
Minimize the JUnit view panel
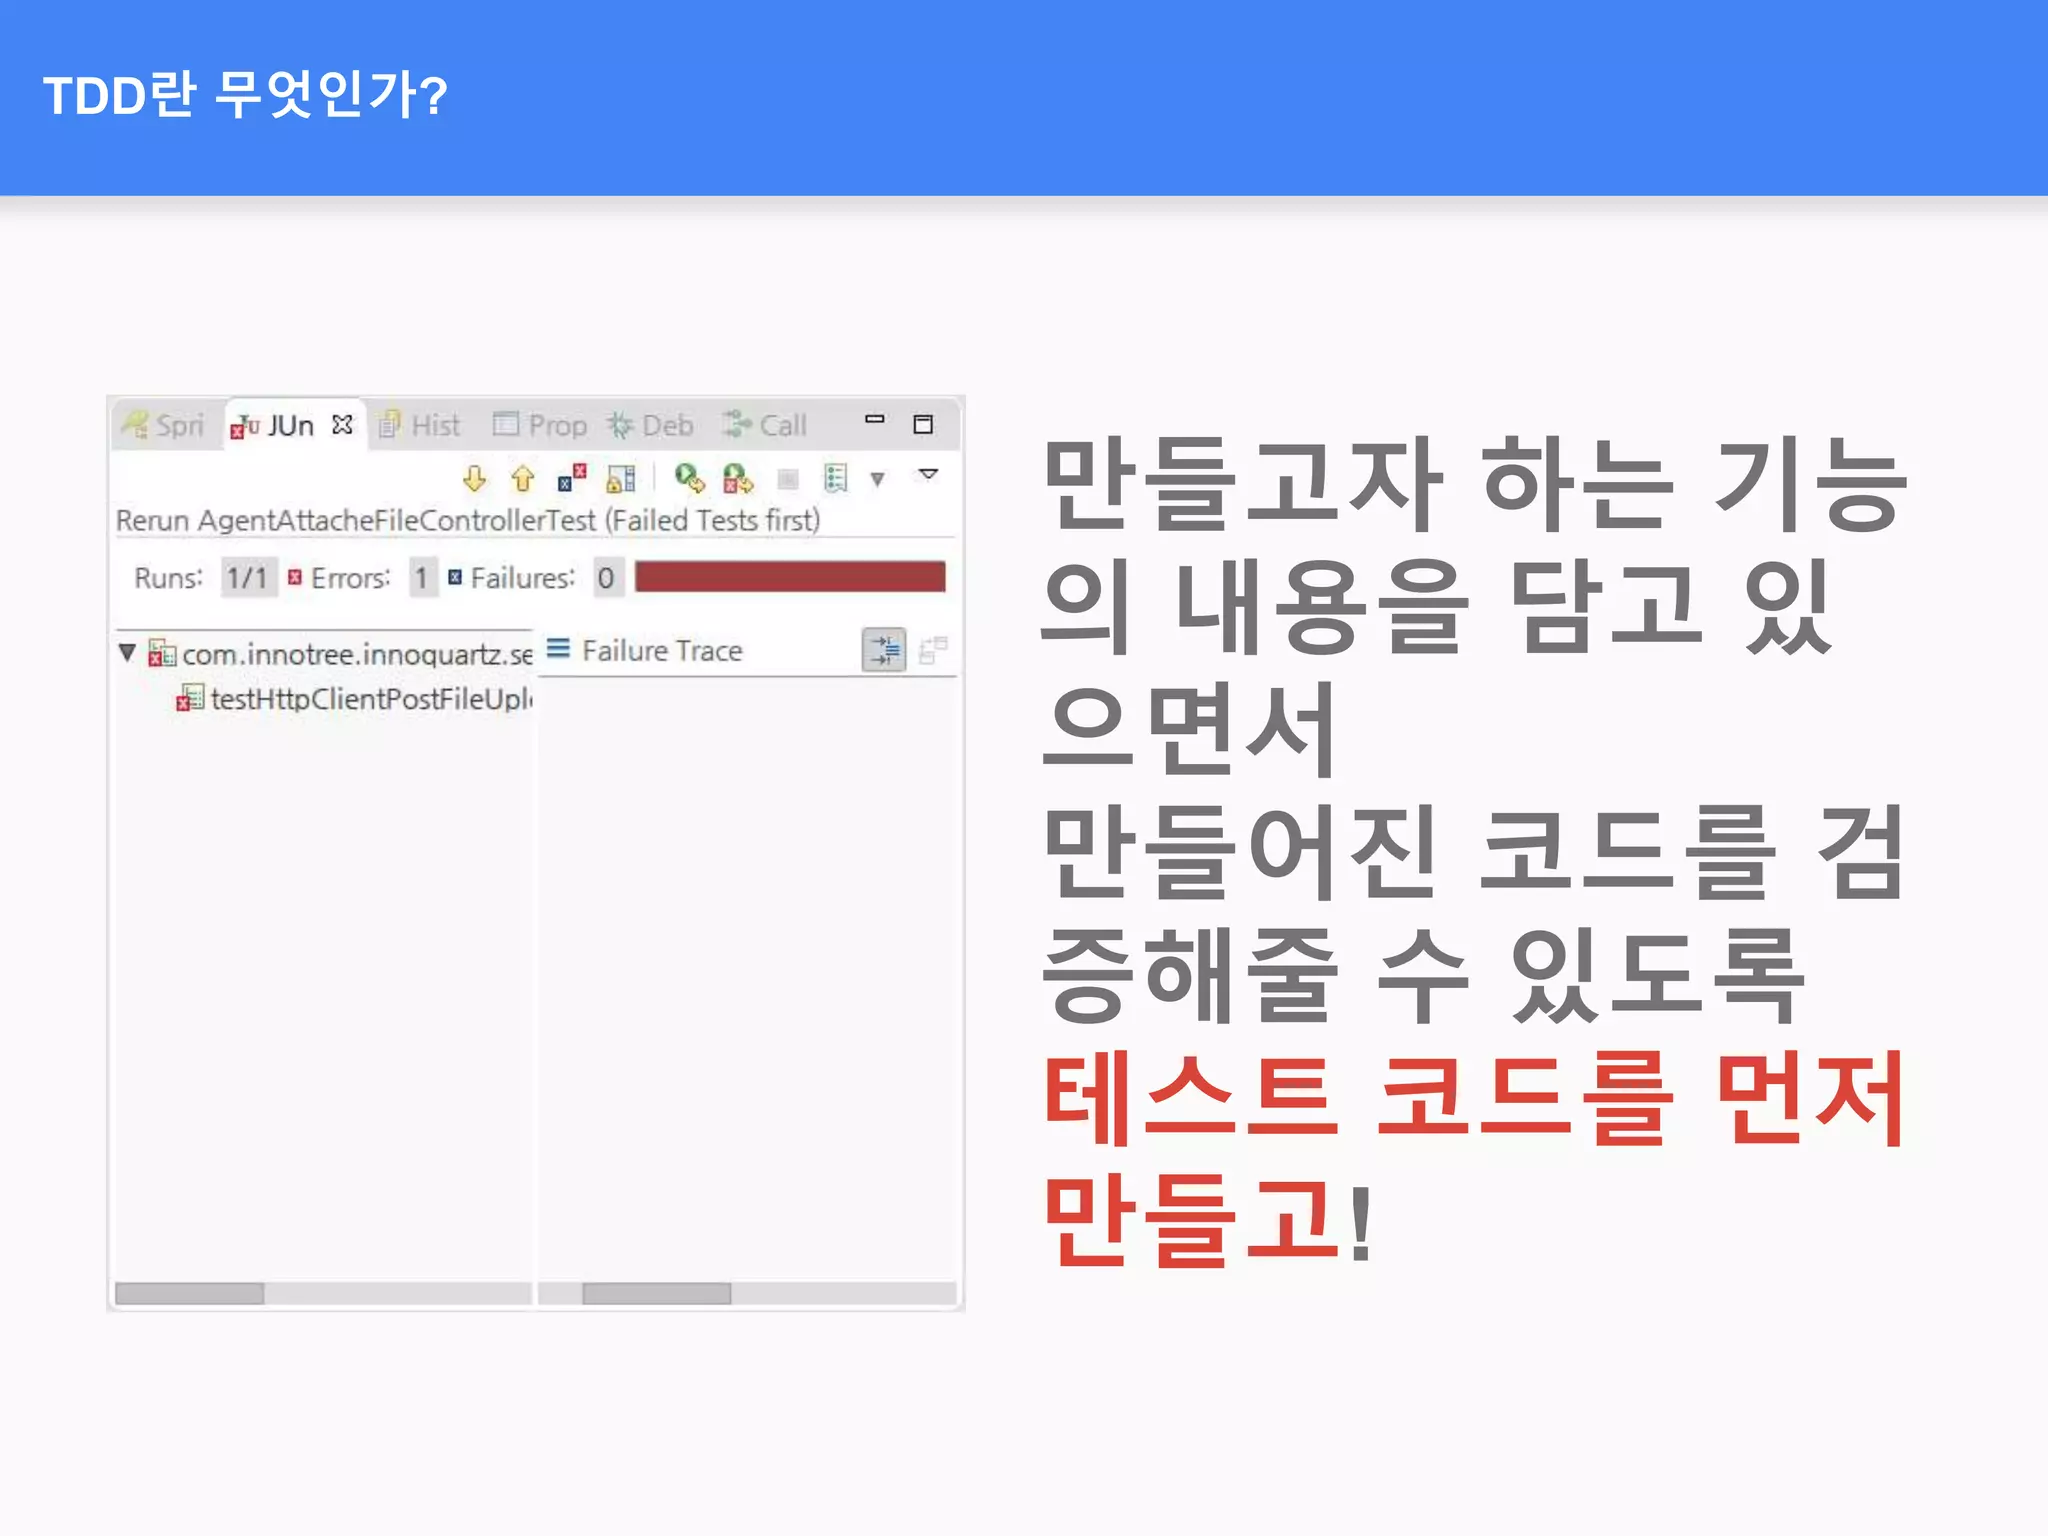pyautogui.click(x=875, y=420)
